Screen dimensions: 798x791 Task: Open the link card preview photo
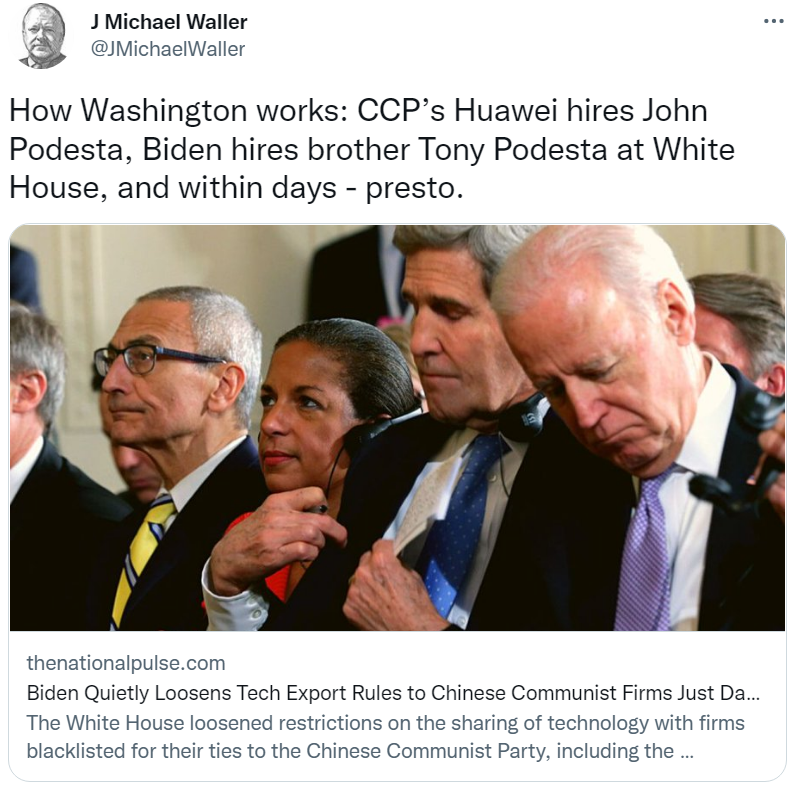click(x=397, y=428)
